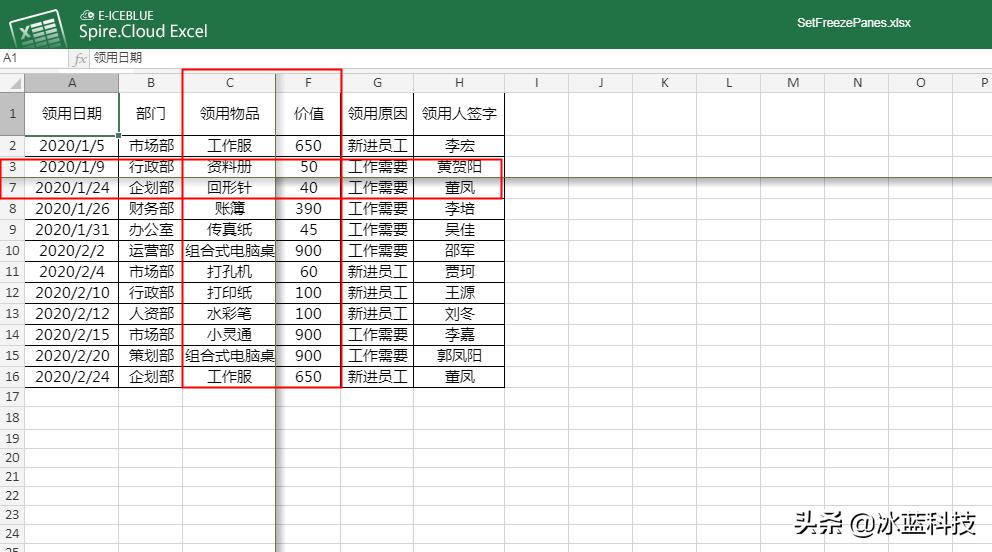The width and height of the screenshot is (992, 552).
Task: Select row 1 header
Action: pos(12,114)
